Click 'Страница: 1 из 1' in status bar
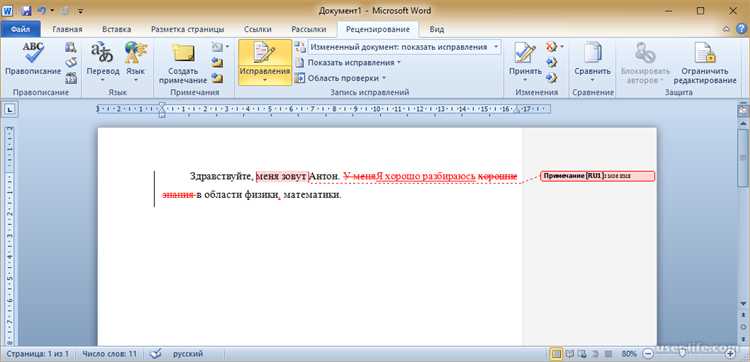This screenshot has height=362, width=750. pyautogui.click(x=38, y=354)
